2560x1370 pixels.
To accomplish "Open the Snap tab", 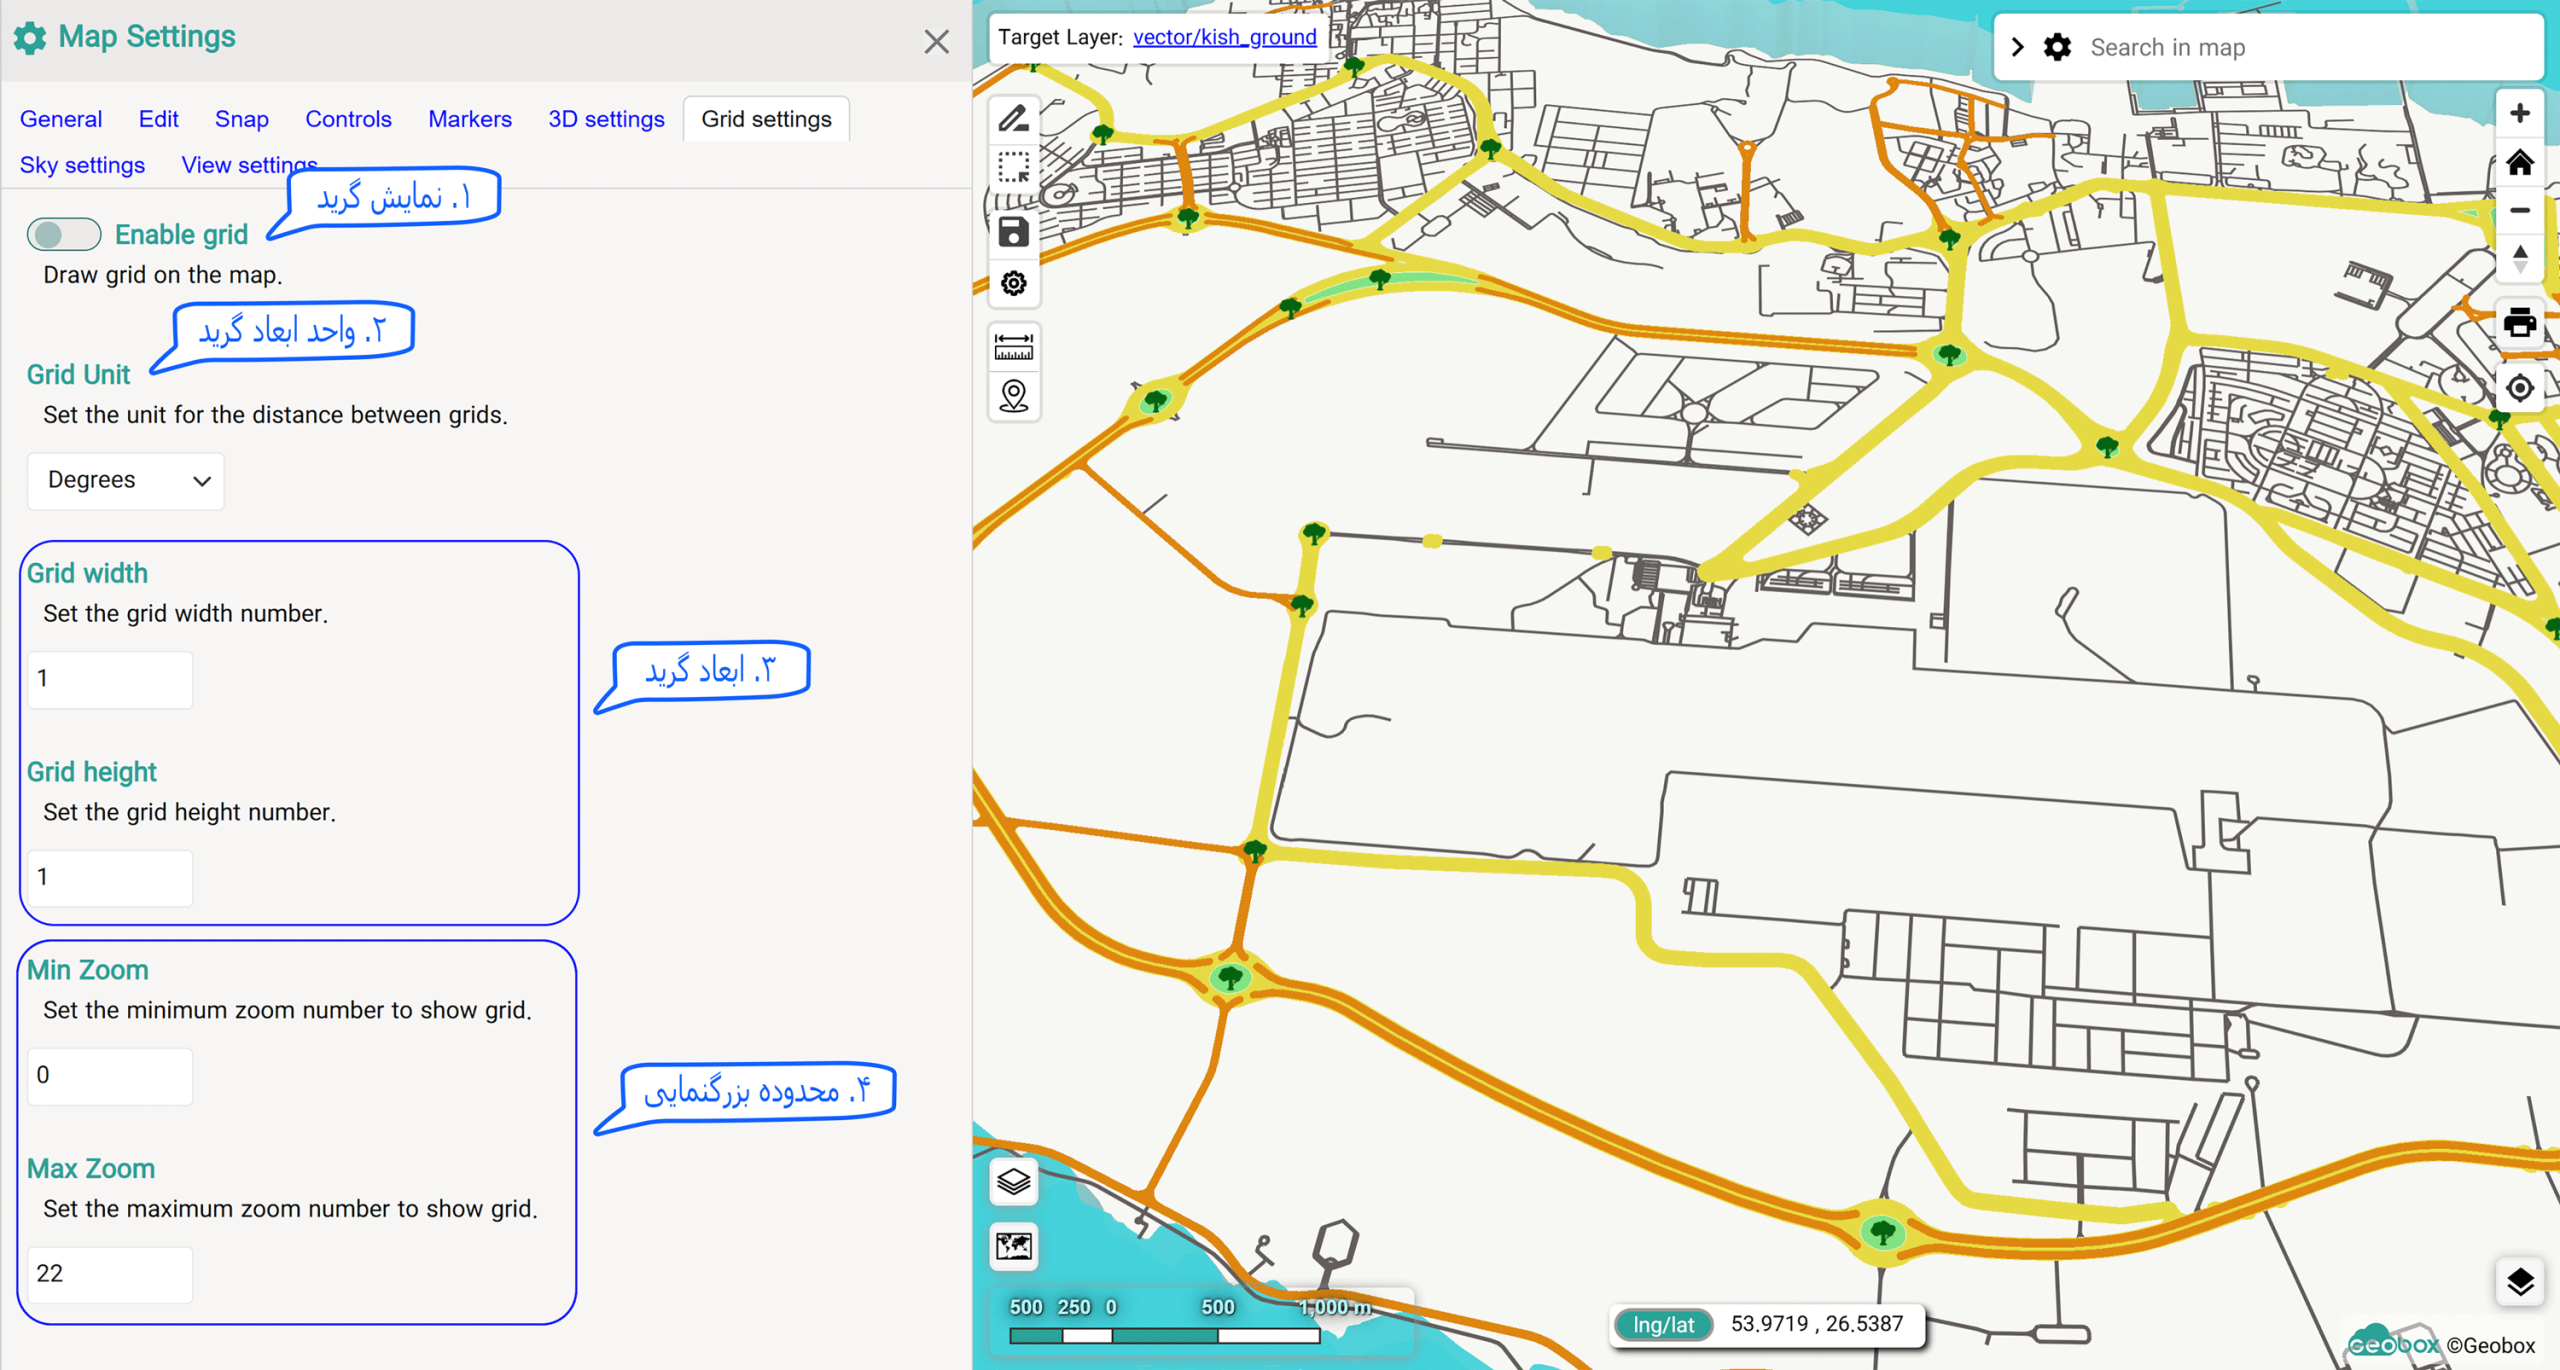I will click(241, 119).
